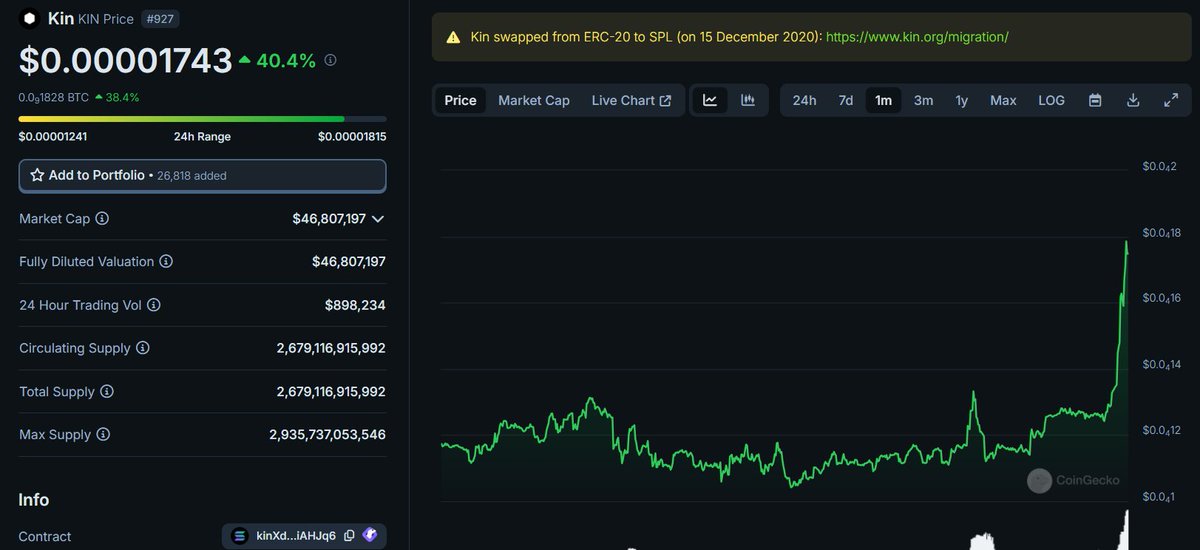Image resolution: width=1200 pixels, height=550 pixels.
Task: Click the Info section heading
Action: (x=34, y=500)
